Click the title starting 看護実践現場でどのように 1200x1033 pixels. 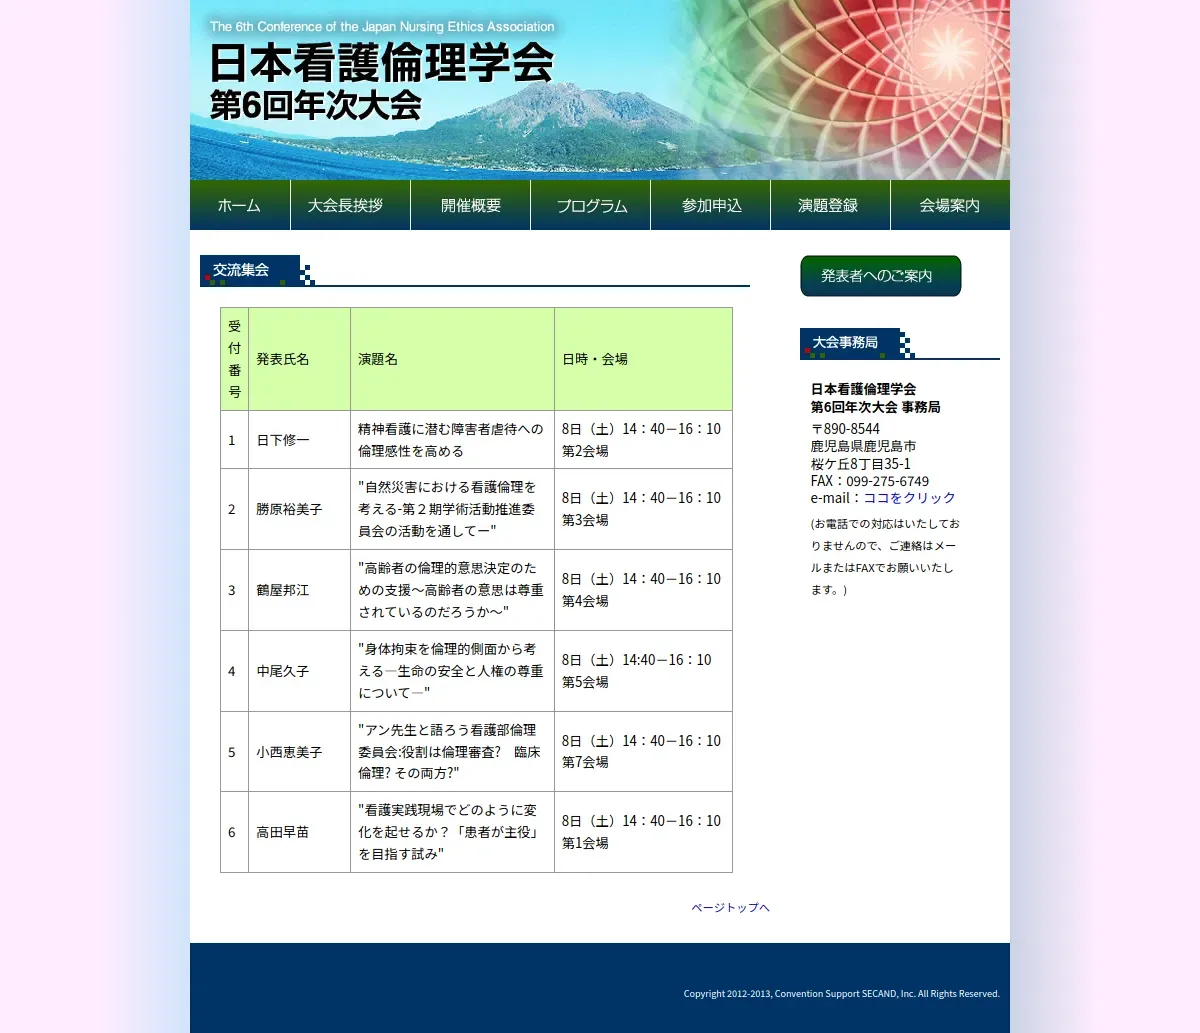[449, 832]
